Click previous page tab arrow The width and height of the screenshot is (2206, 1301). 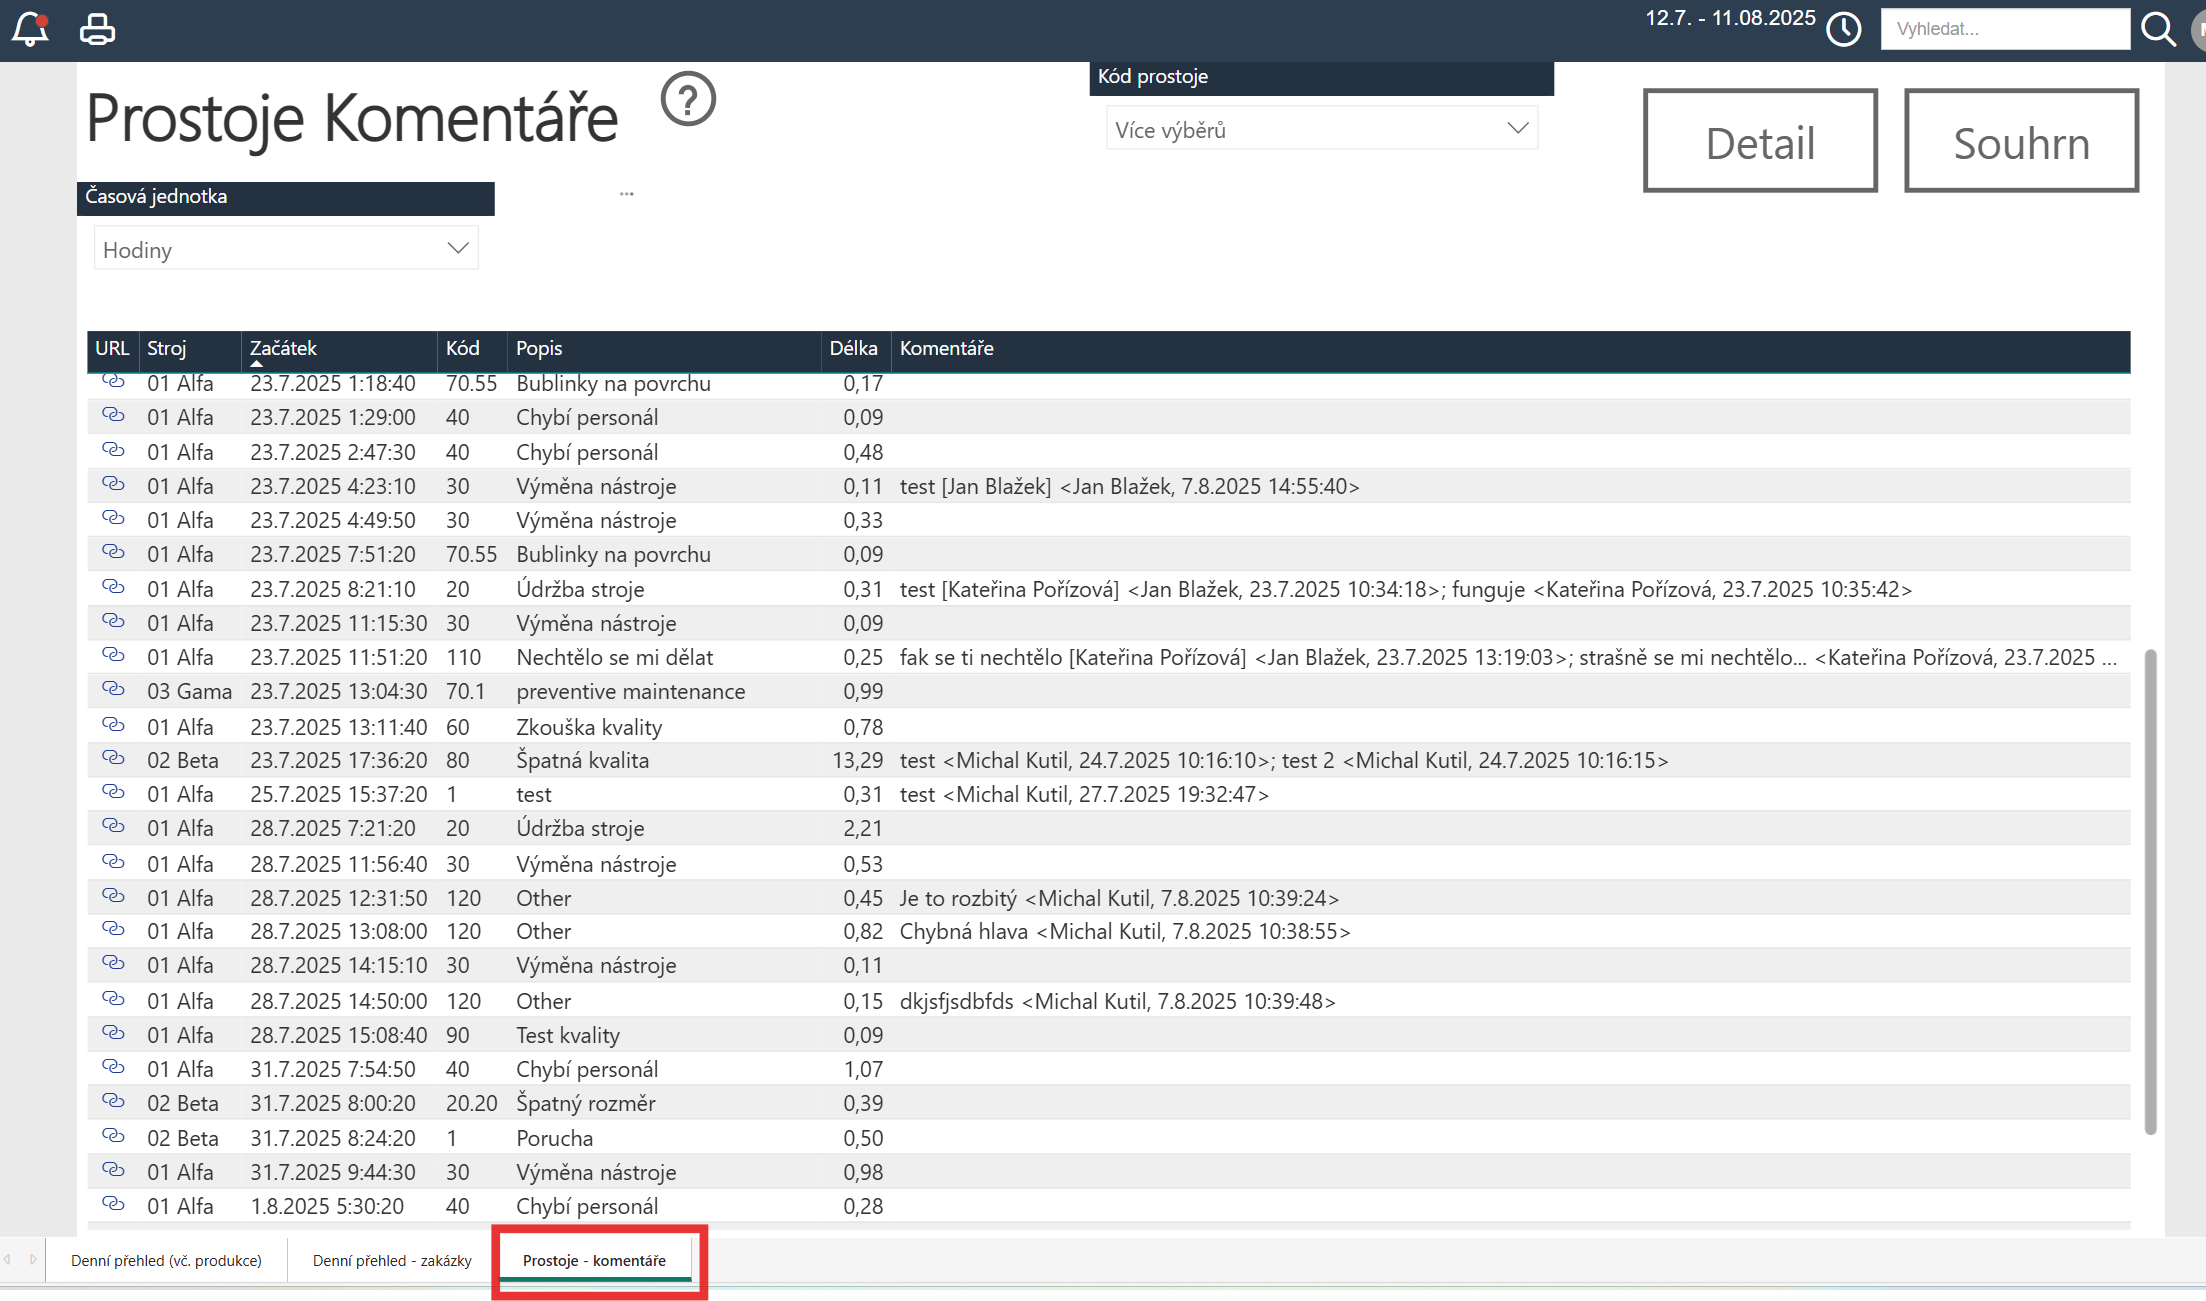(8, 1259)
